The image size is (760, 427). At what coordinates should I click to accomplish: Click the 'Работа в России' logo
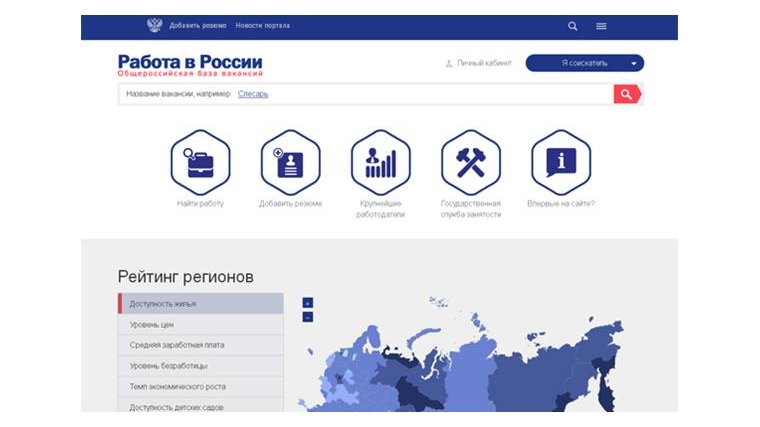190,62
